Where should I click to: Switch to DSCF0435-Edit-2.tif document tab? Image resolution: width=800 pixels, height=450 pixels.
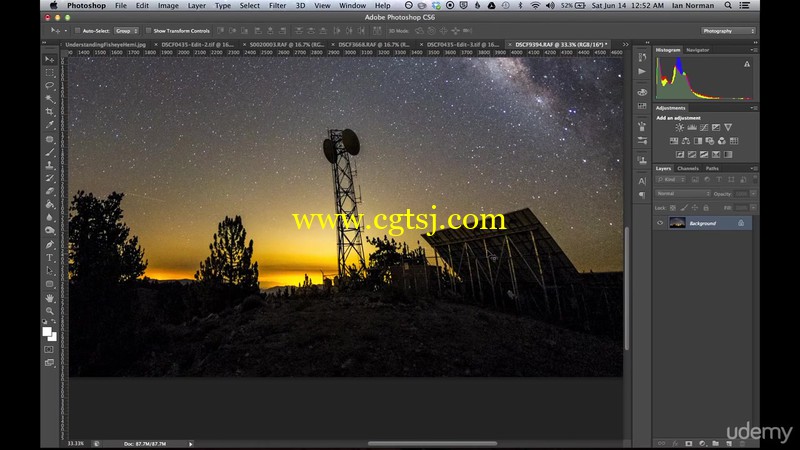pyautogui.click(x=197, y=44)
